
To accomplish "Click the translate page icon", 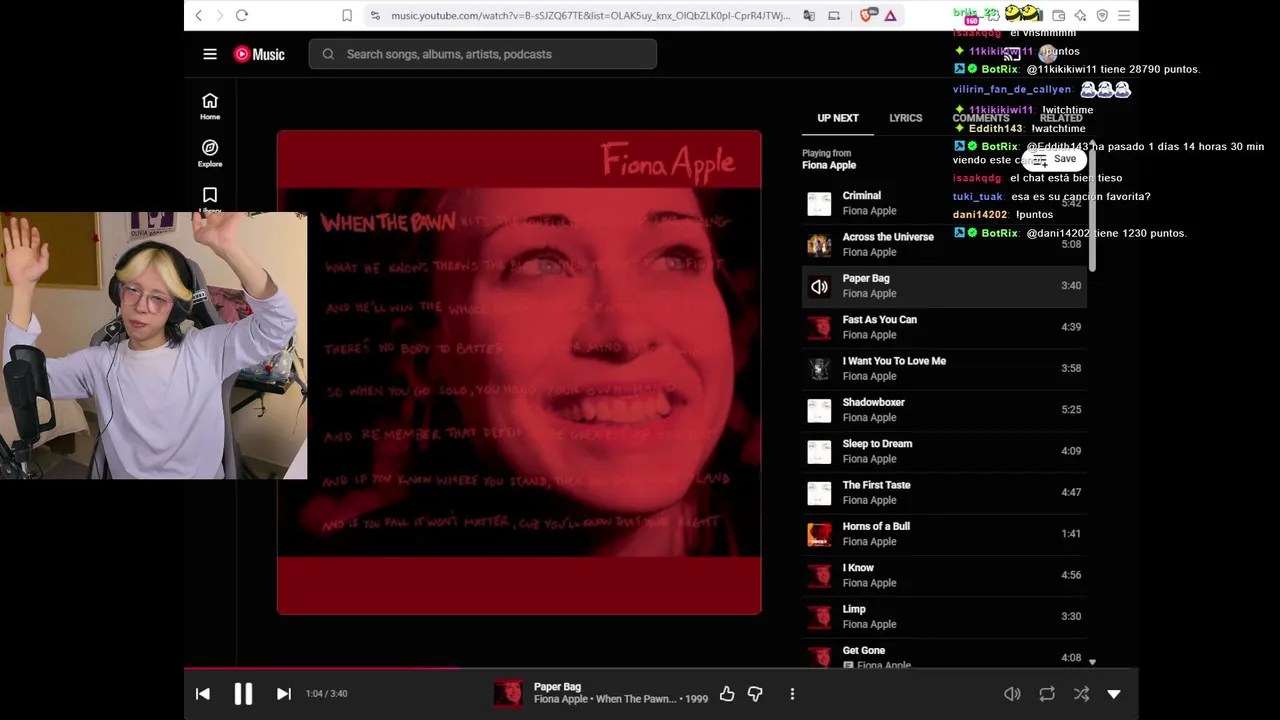I will click(809, 15).
